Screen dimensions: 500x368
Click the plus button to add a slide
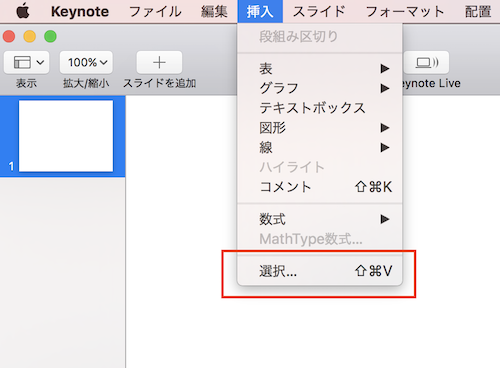[159, 62]
